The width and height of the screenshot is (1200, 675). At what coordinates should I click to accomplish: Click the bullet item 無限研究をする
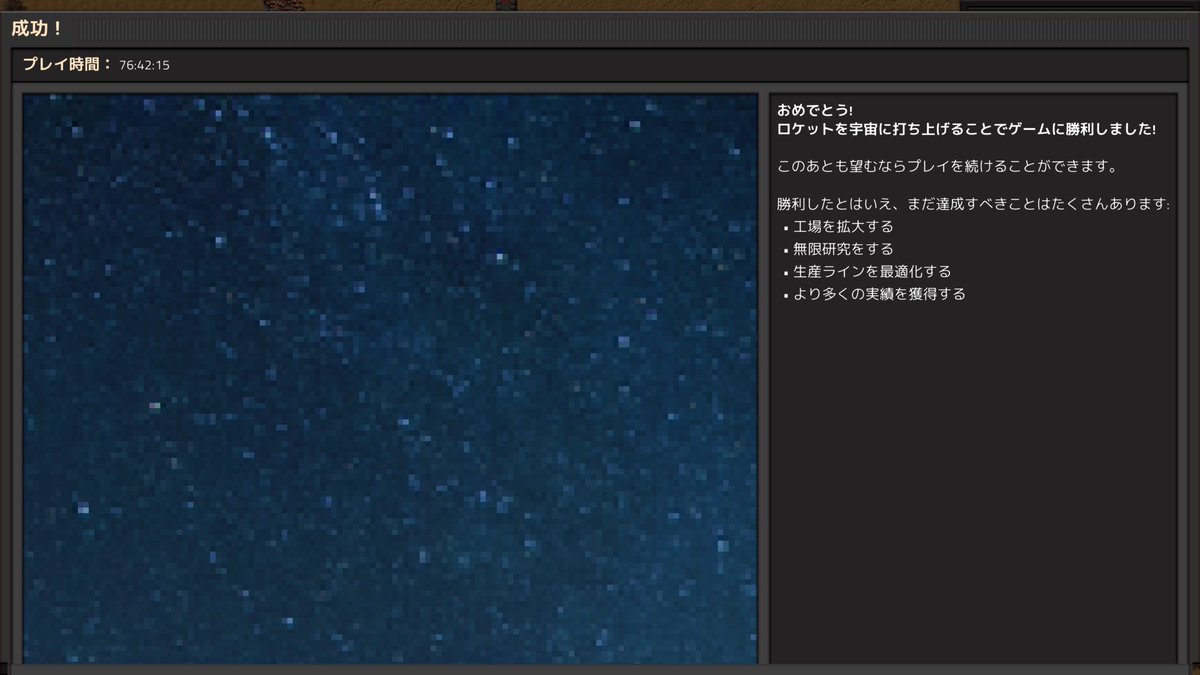coord(843,249)
